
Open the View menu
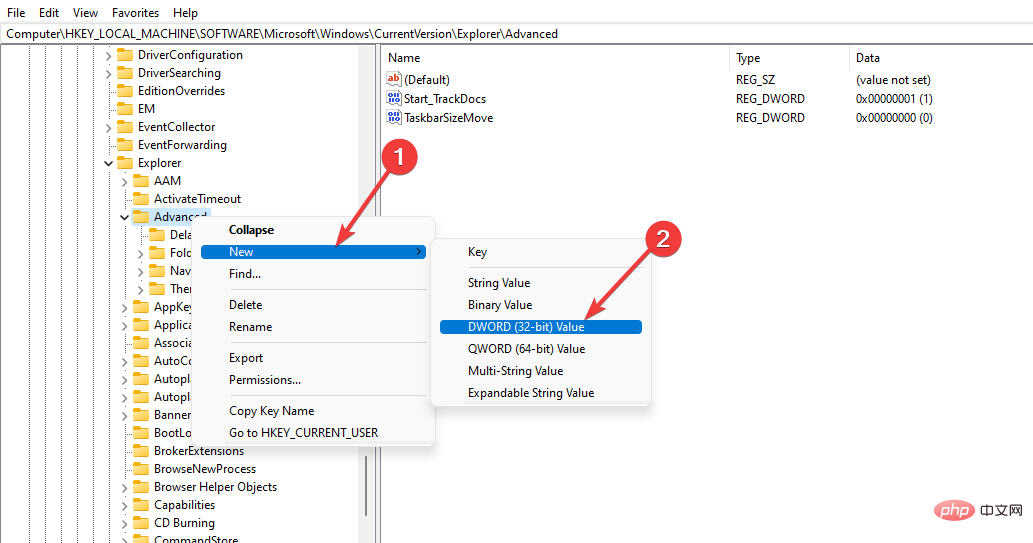click(x=86, y=13)
